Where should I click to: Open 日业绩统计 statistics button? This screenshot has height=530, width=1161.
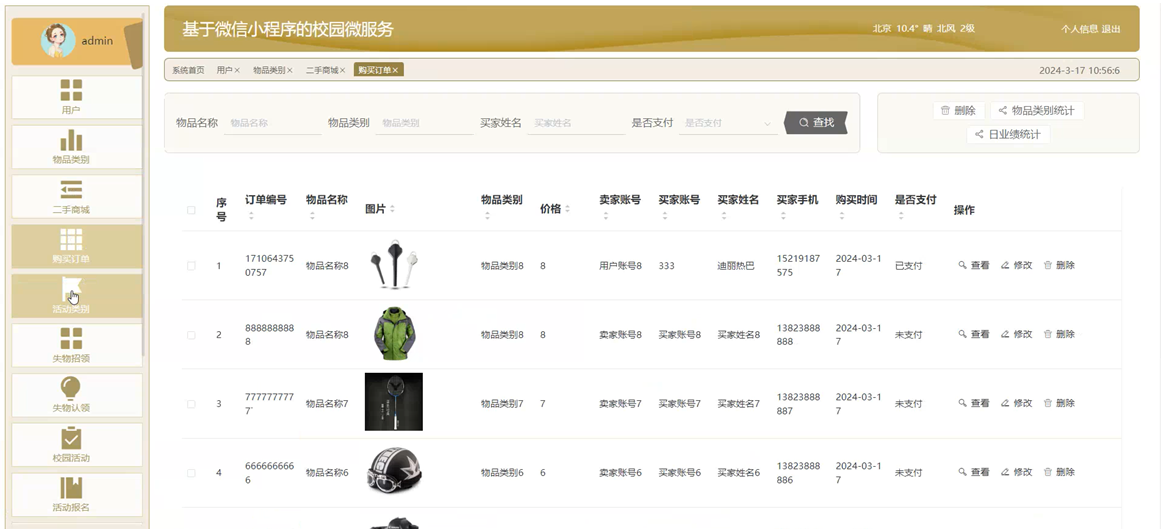click(x=1008, y=135)
